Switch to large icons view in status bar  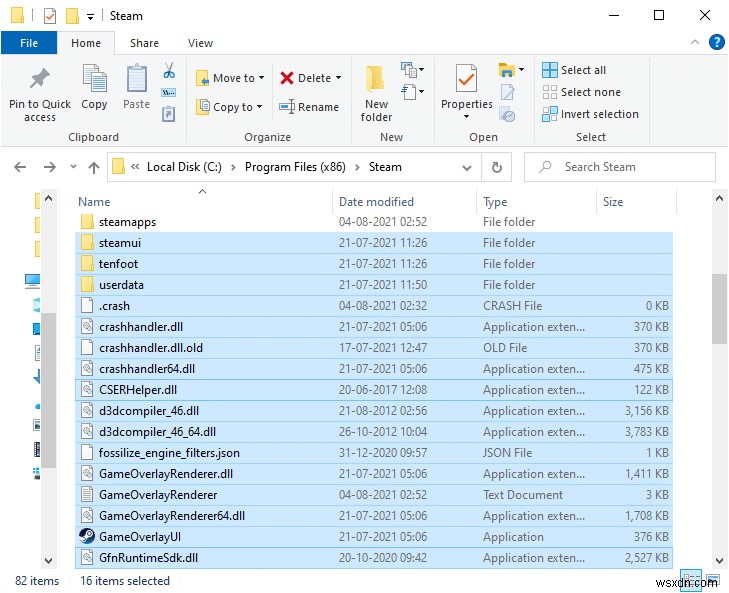pyautogui.click(x=714, y=581)
